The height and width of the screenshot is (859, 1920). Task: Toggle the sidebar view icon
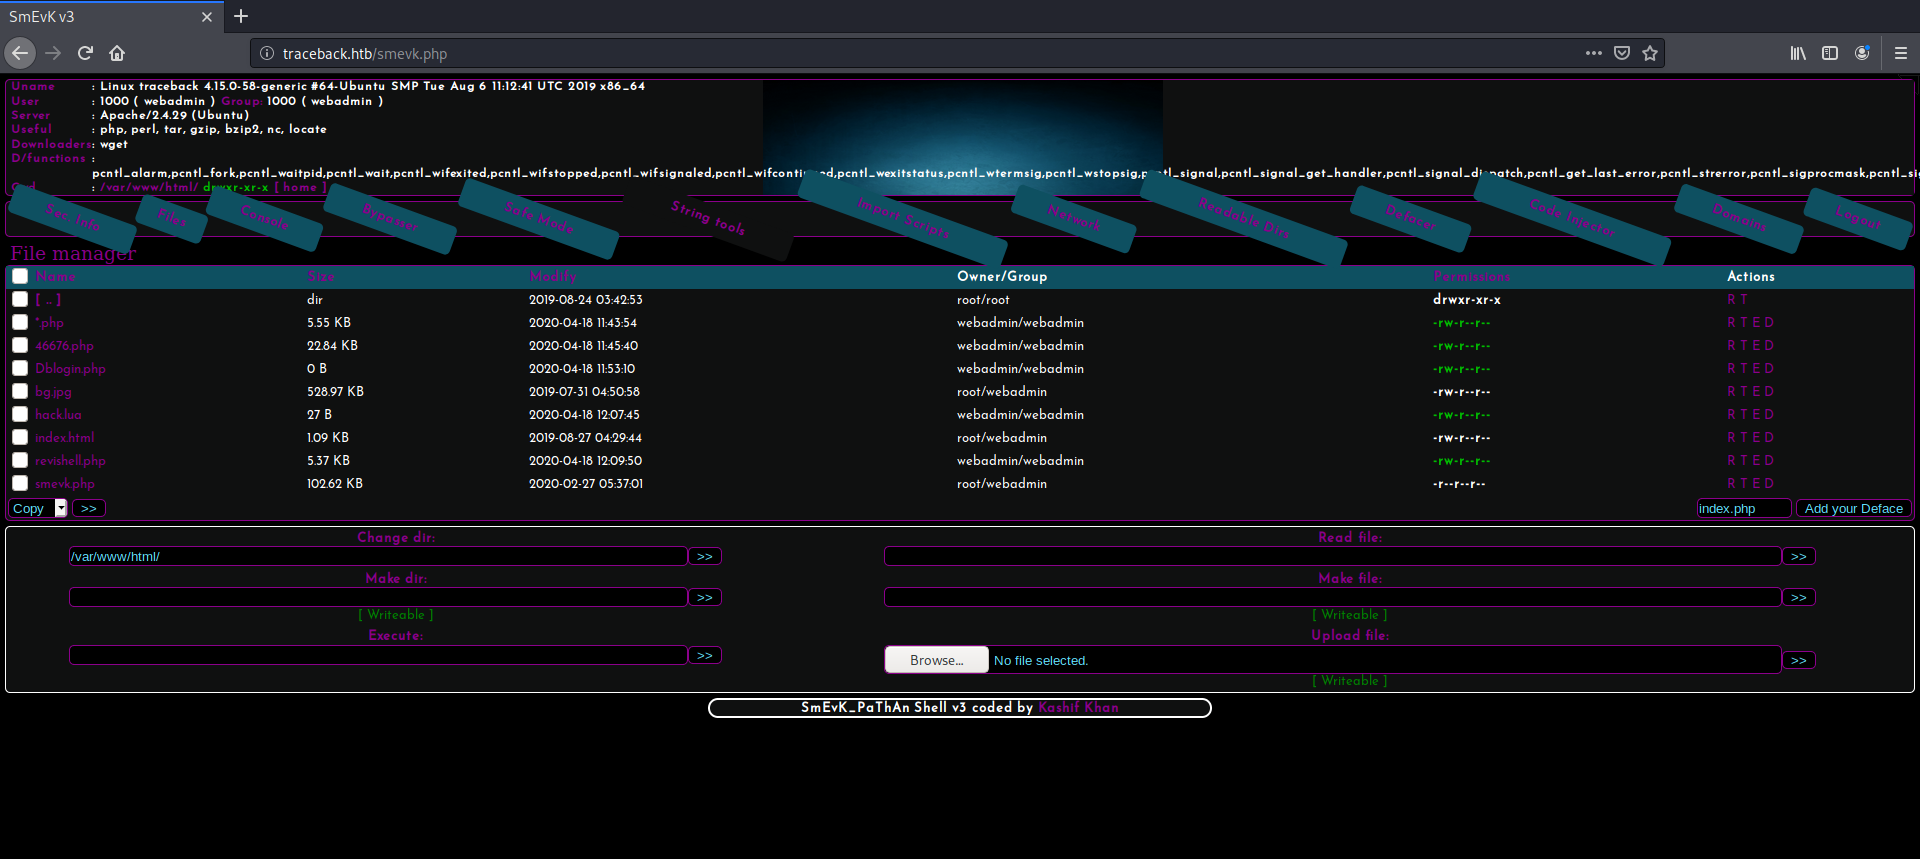click(1830, 53)
